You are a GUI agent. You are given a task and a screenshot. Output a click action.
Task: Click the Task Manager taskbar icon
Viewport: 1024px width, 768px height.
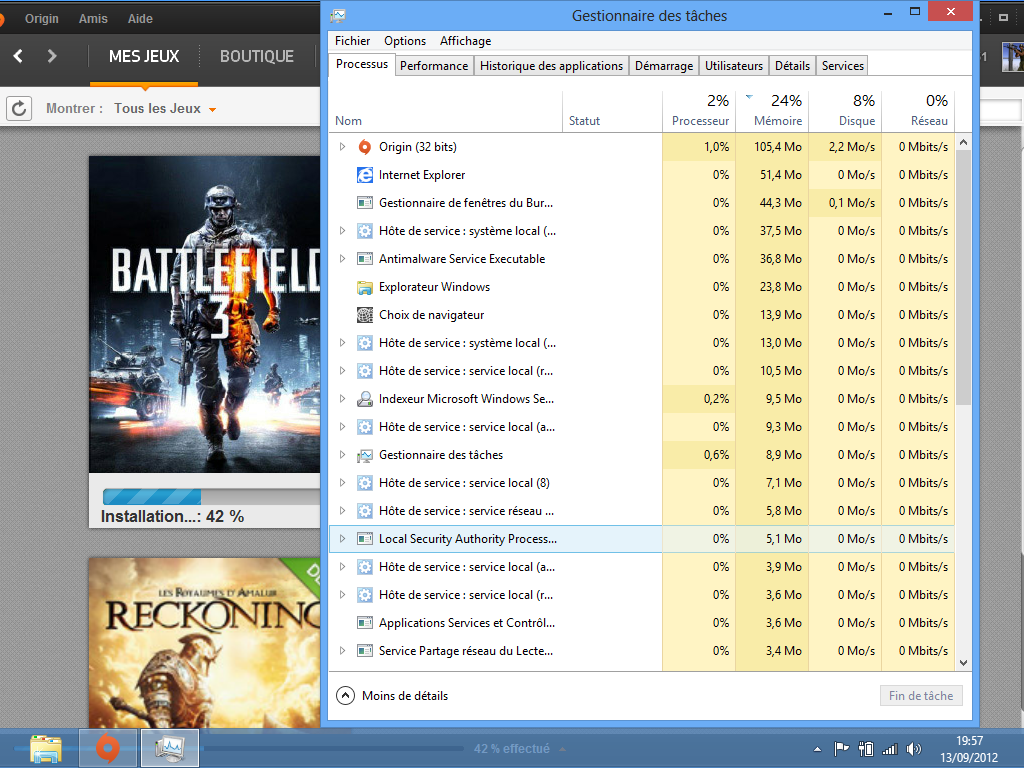point(170,748)
